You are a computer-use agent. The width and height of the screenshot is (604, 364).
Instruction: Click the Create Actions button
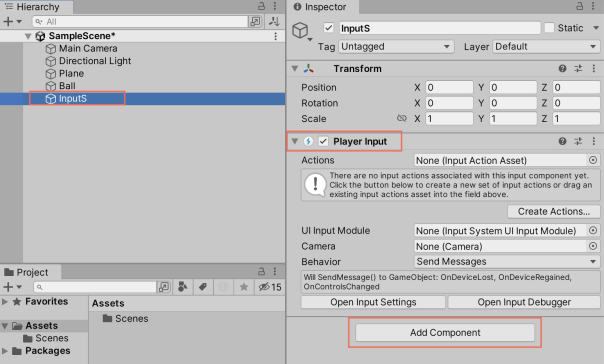coord(554,211)
